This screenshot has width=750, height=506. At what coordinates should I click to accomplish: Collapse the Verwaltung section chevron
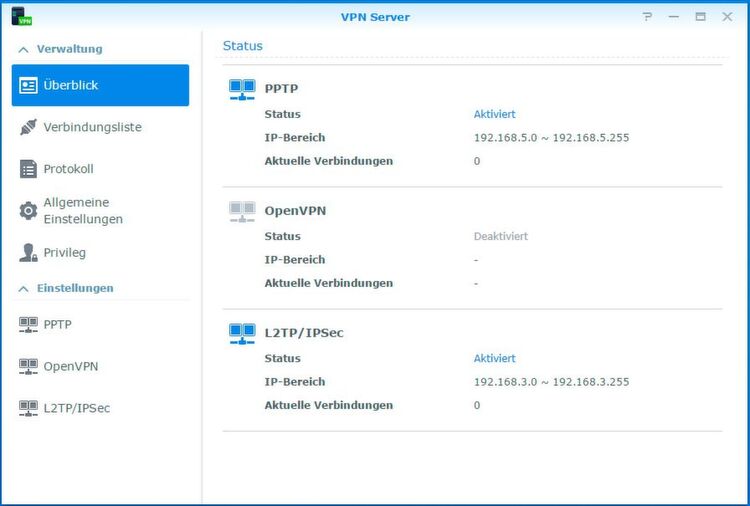pos(23,49)
